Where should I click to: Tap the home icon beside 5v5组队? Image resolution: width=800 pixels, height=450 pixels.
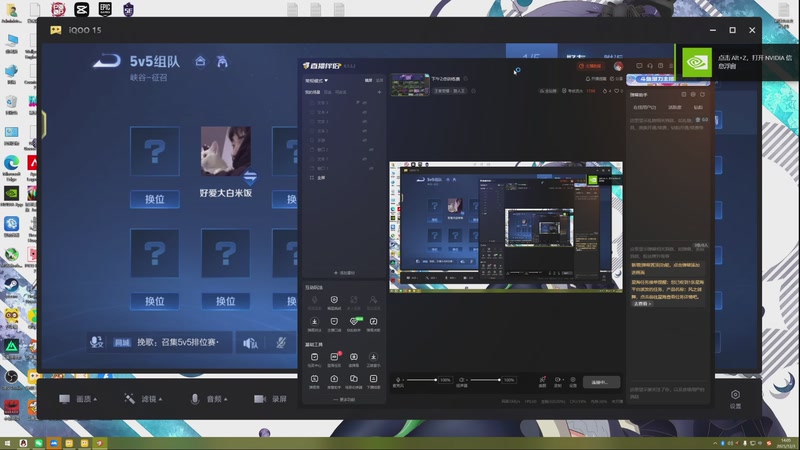pyautogui.click(x=201, y=62)
